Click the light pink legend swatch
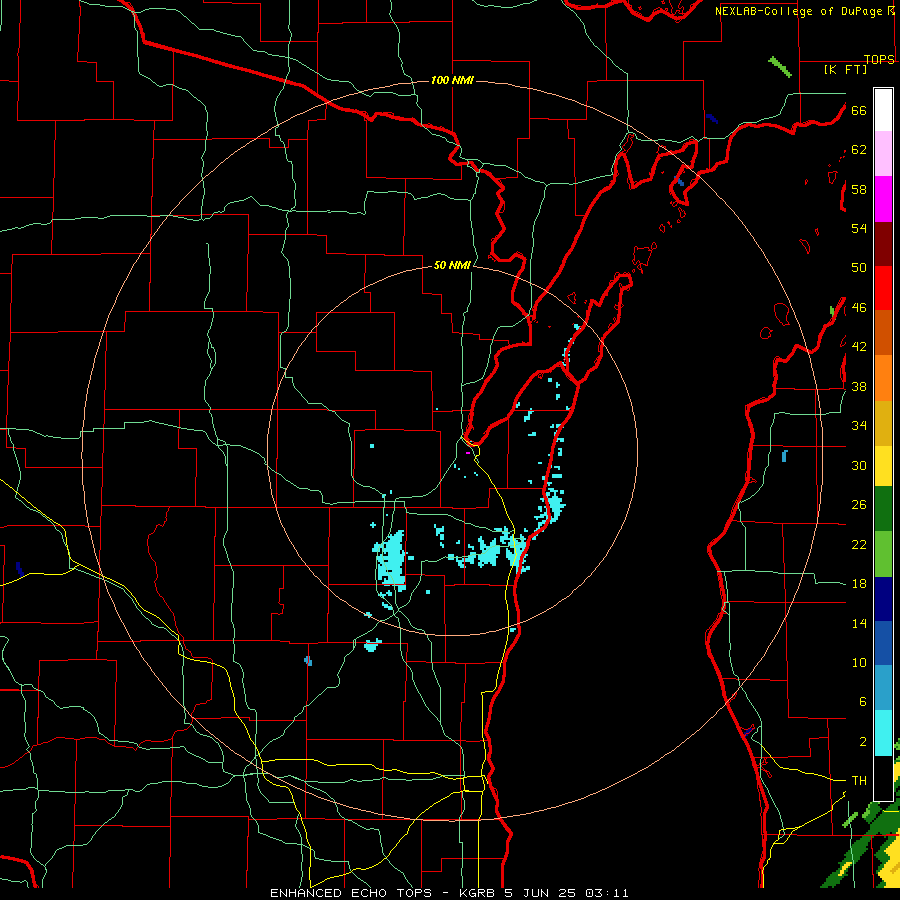This screenshot has width=900, height=900. coord(883,153)
